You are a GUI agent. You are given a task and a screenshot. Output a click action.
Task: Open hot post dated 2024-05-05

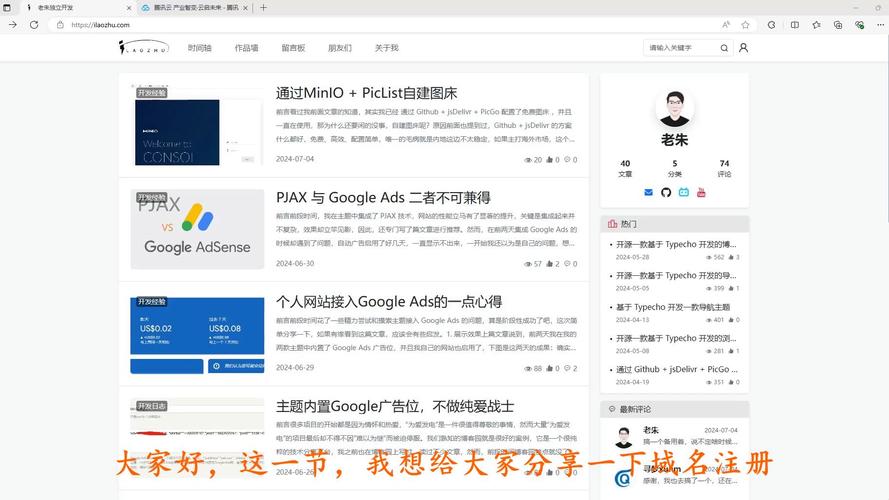[676, 276]
